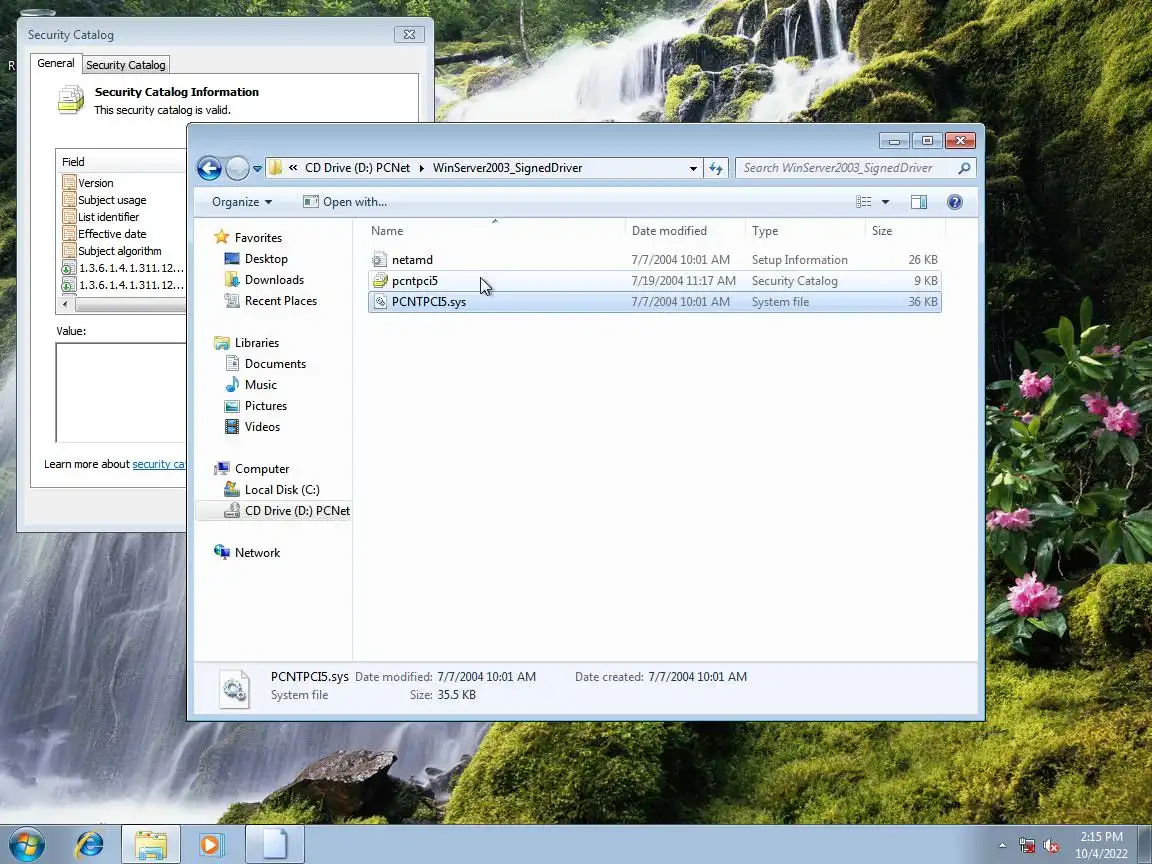The width and height of the screenshot is (1152, 864).
Task: Click the muted volume tray icon
Action: (x=1051, y=846)
